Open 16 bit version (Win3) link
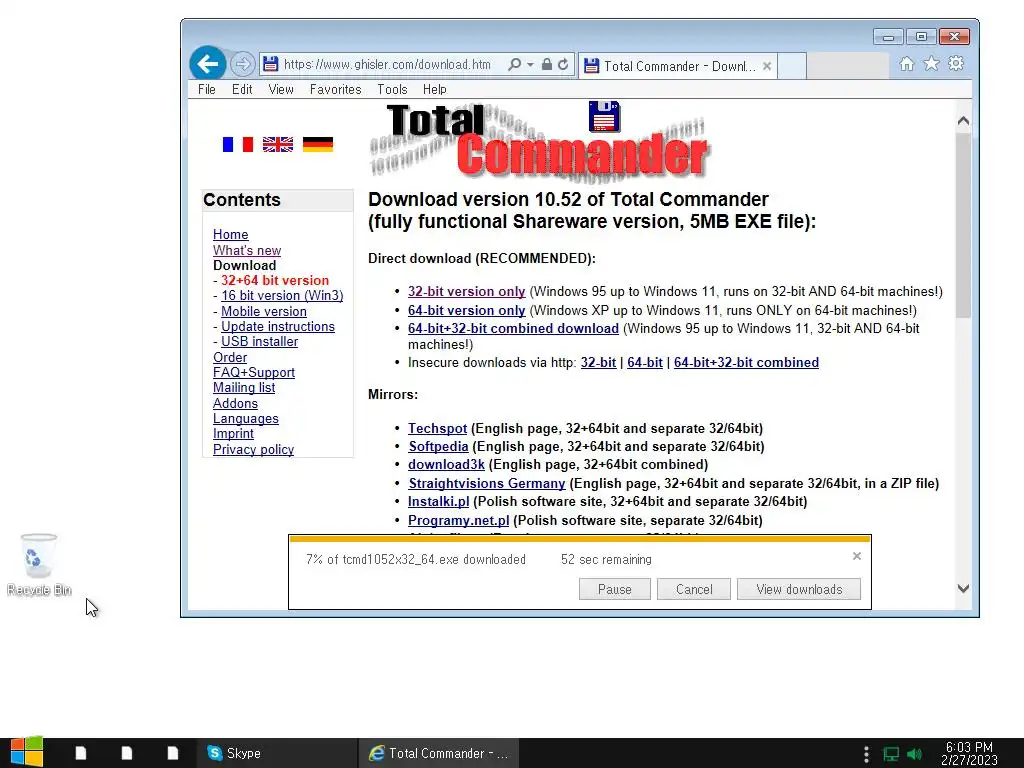Image resolution: width=1024 pixels, height=768 pixels. [x=282, y=295]
